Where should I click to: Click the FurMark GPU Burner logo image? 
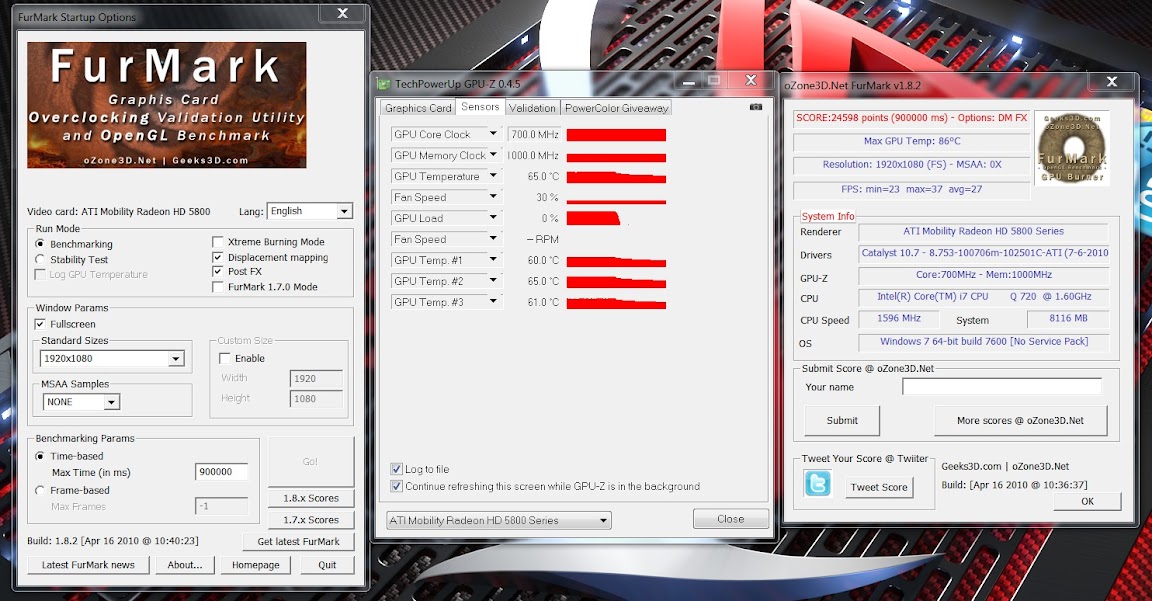[1072, 148]
